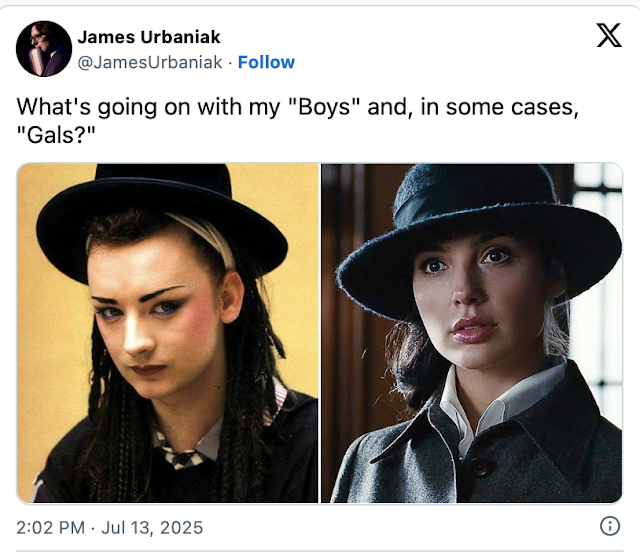The image size is (640, 555).
Task: Click the divider line below the timestamp
Action: point(320,551)
